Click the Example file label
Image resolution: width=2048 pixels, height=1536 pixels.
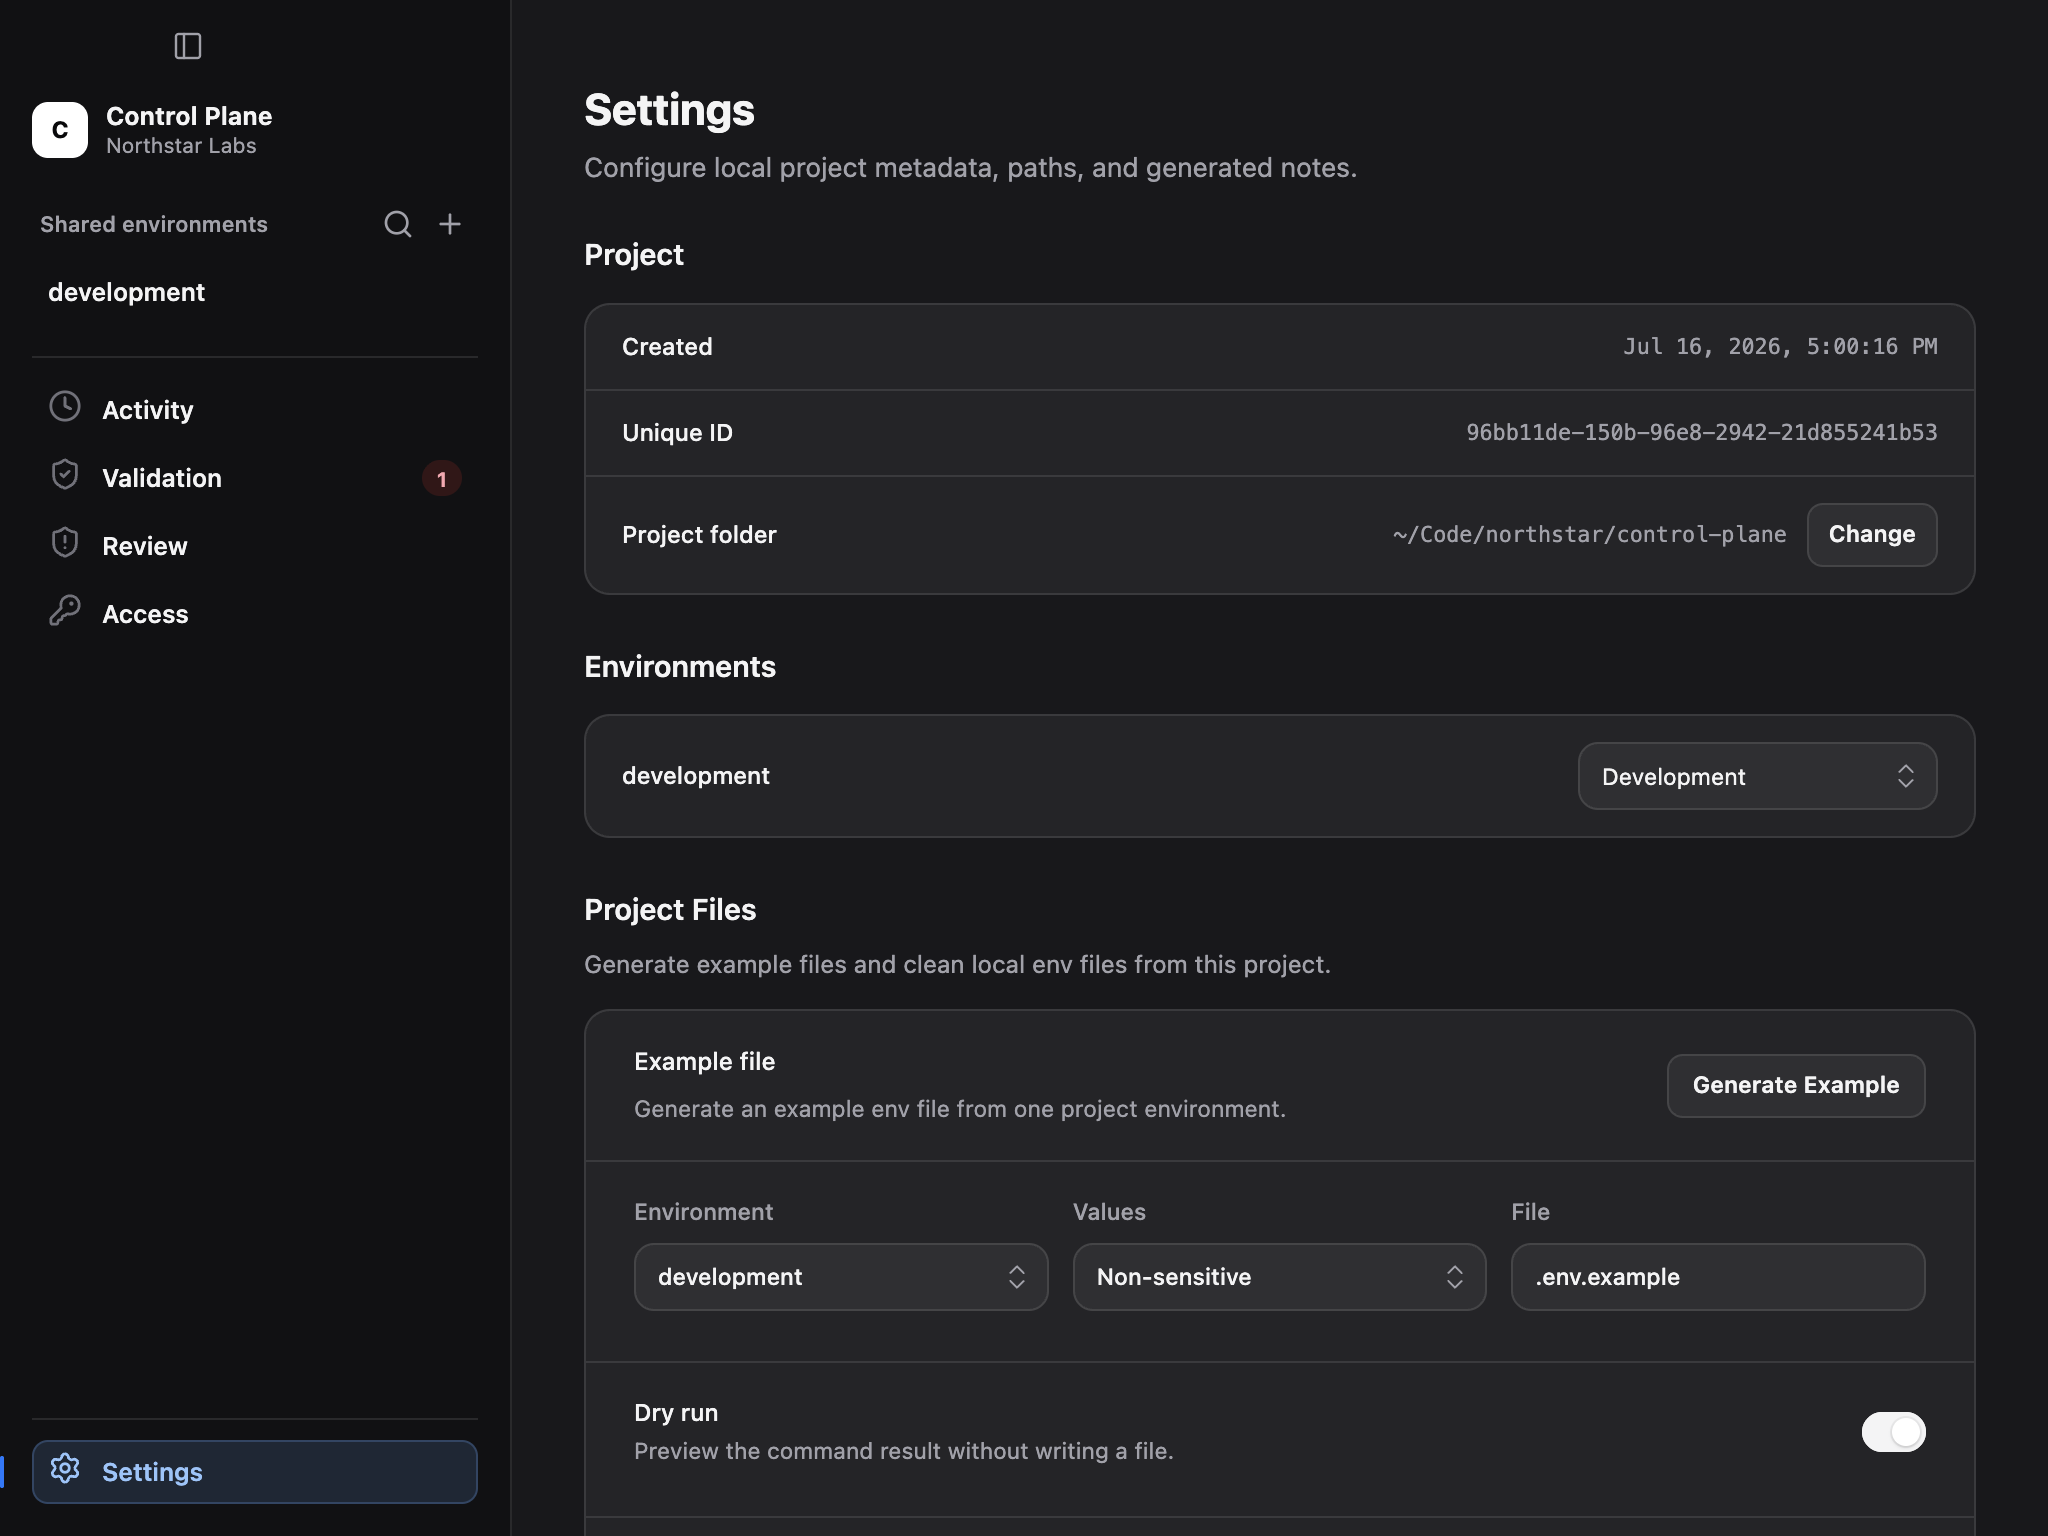click(704, 1062)
